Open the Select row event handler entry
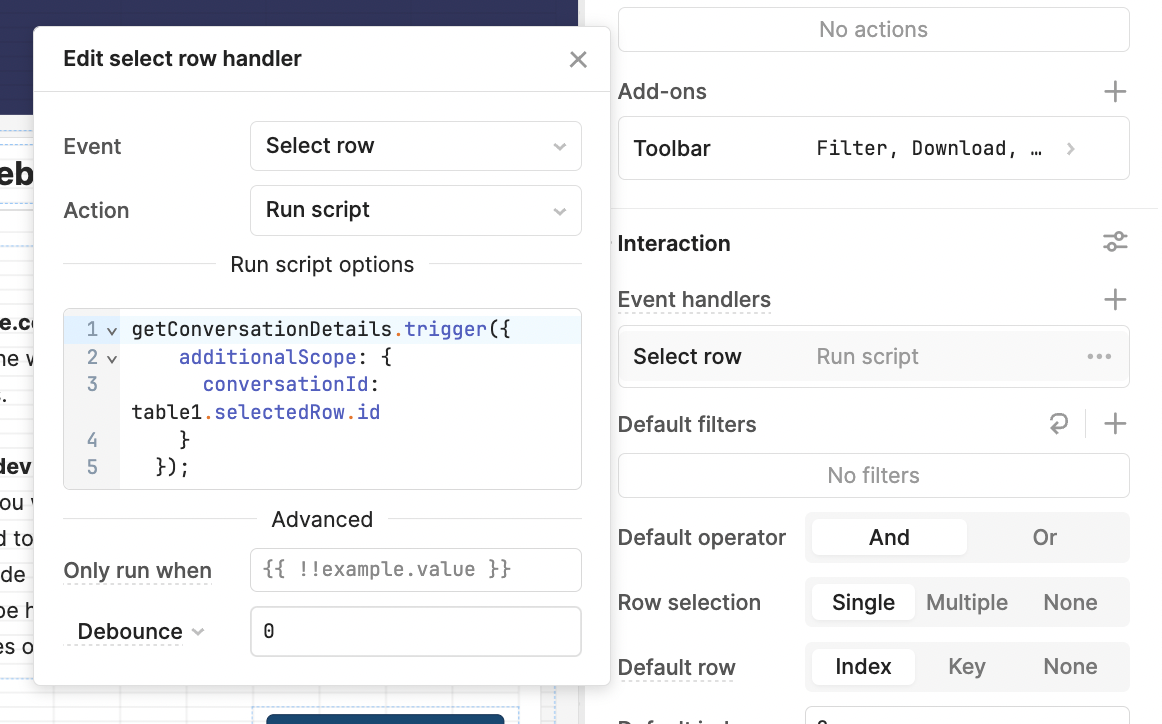Image resolution: width=1162 pixels, height=724 pixels. [874, 356]
